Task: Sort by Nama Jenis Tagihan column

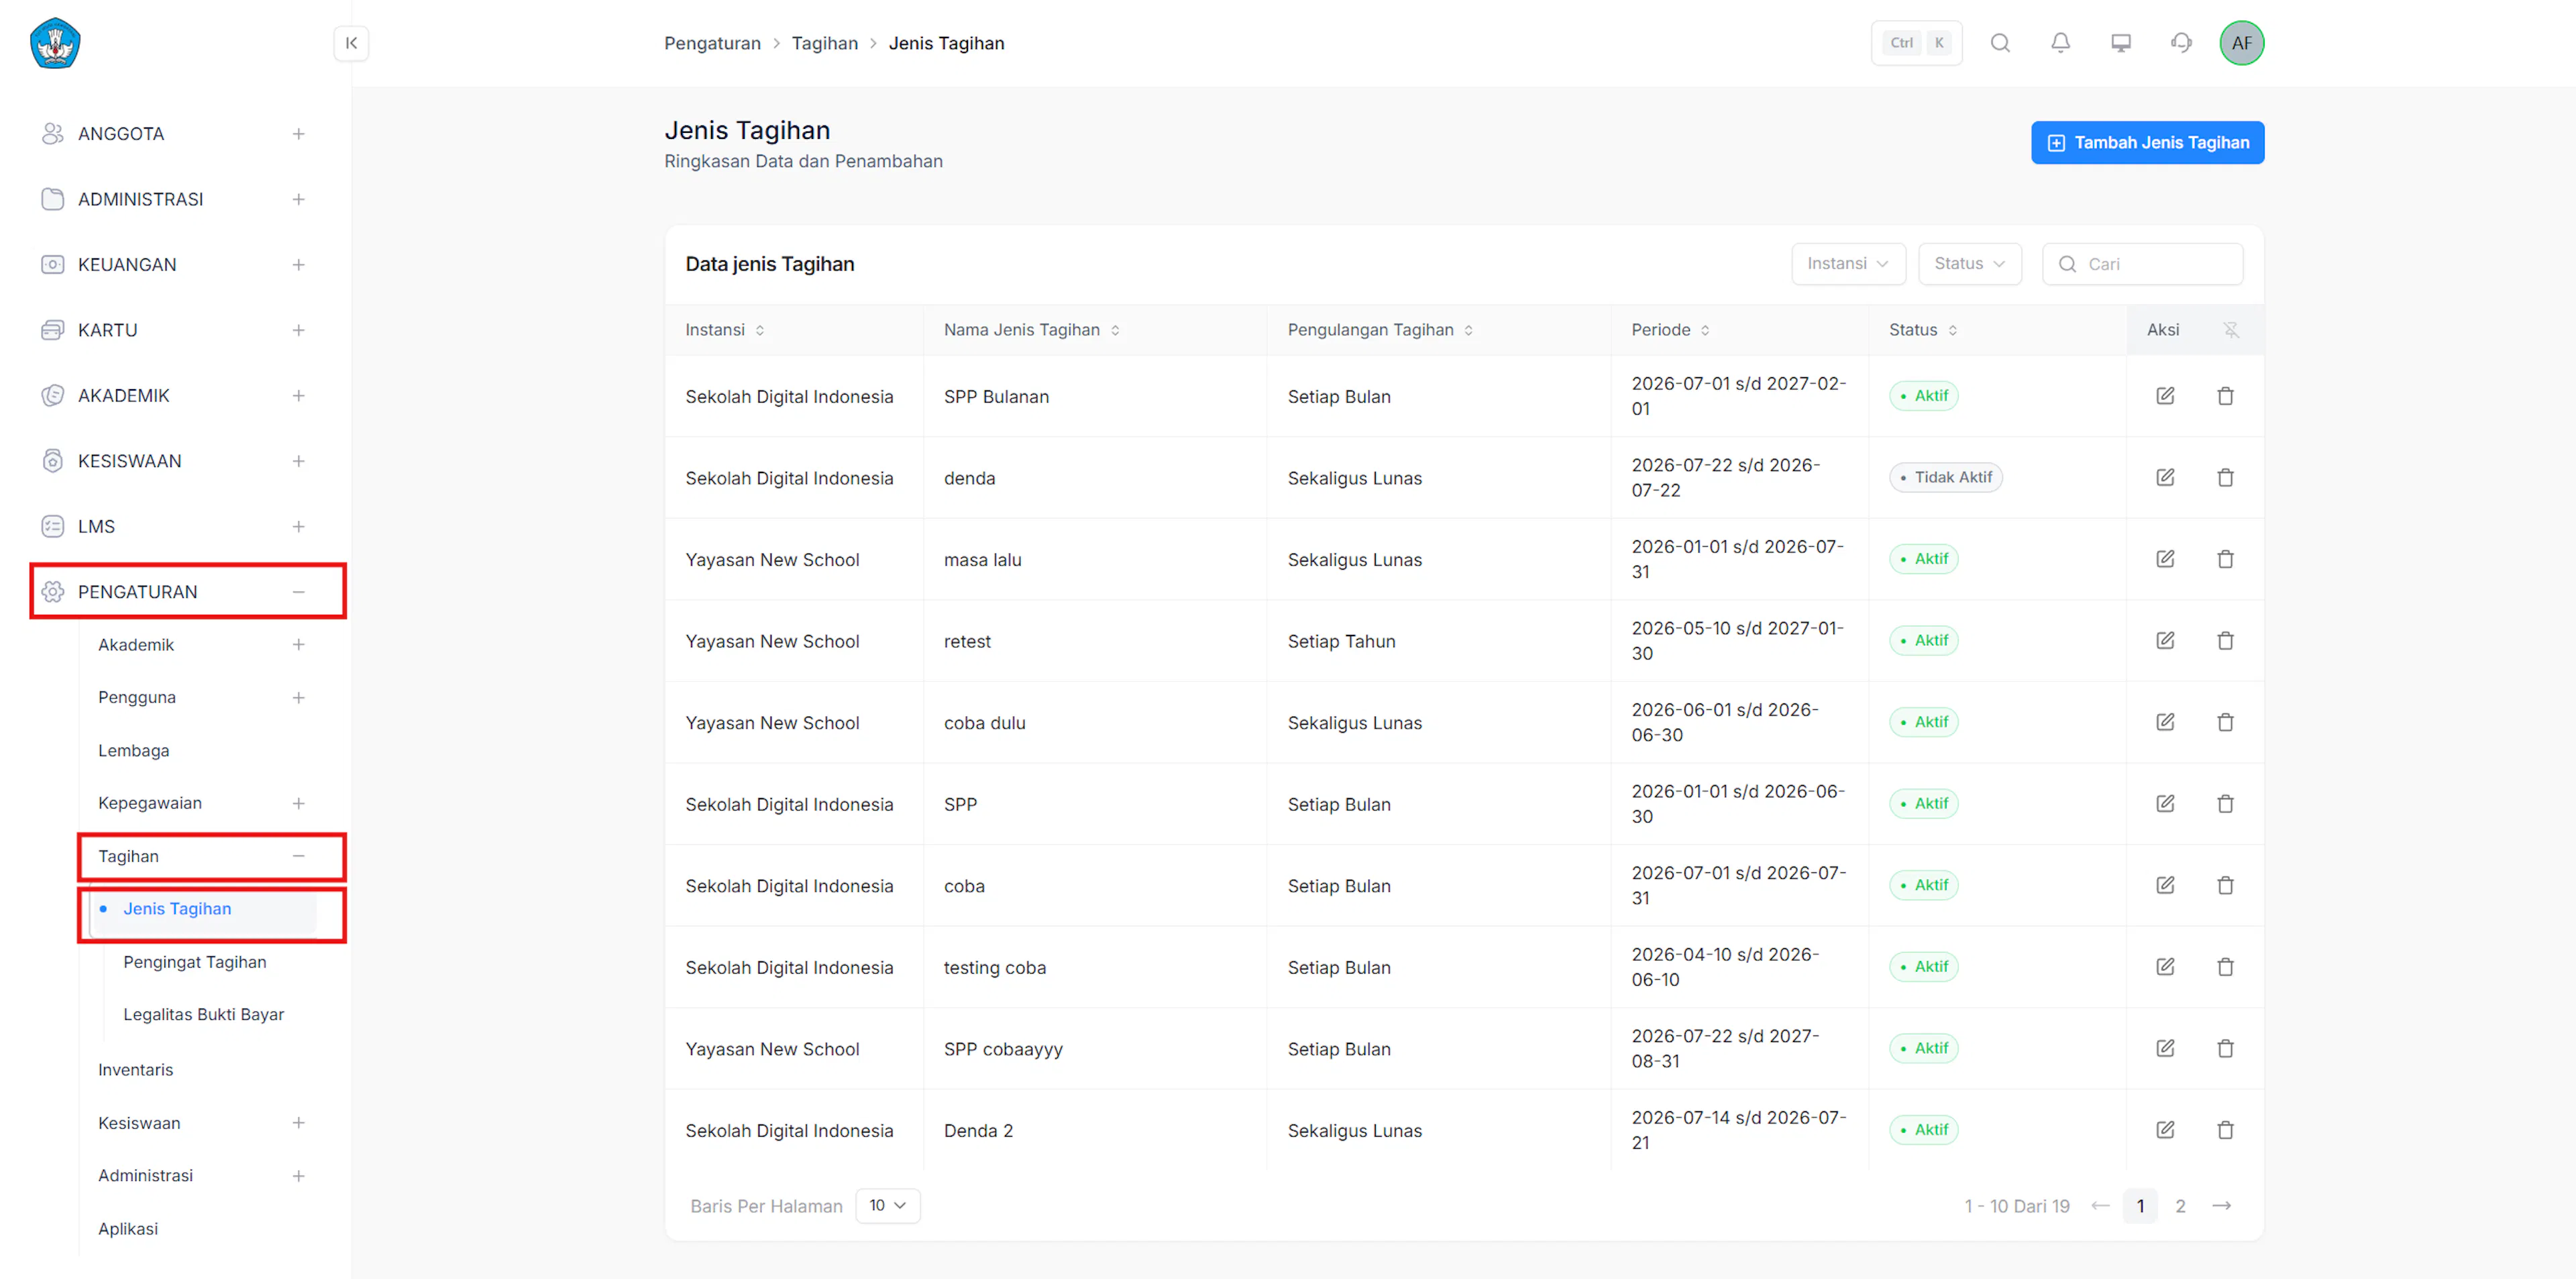Action: coord(1115,330)
